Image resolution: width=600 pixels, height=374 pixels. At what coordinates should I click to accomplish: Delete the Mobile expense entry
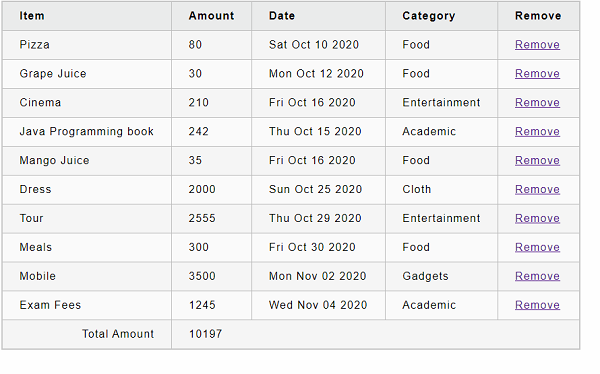pos(537,276)
